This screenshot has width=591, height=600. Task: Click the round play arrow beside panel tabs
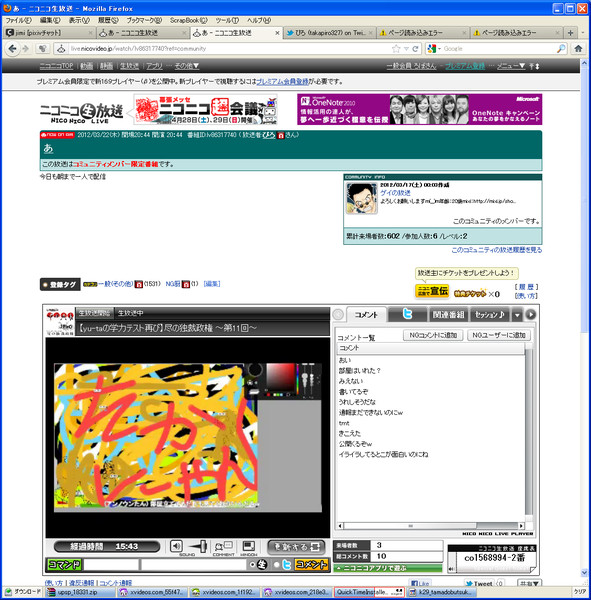click(x=531, y=315)
